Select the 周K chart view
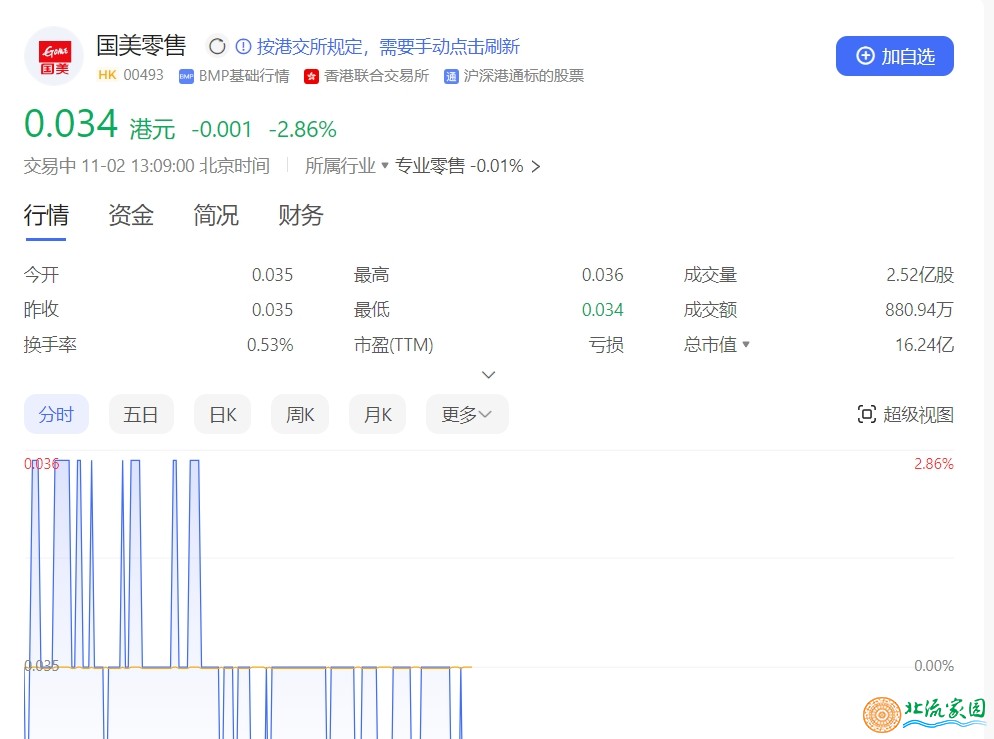The width and height of the screenshot is (994, 739). tap(300, 414)
